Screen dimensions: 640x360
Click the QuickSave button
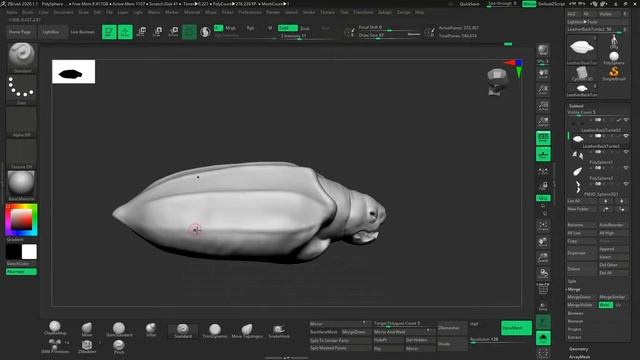[x=469, y=4]
